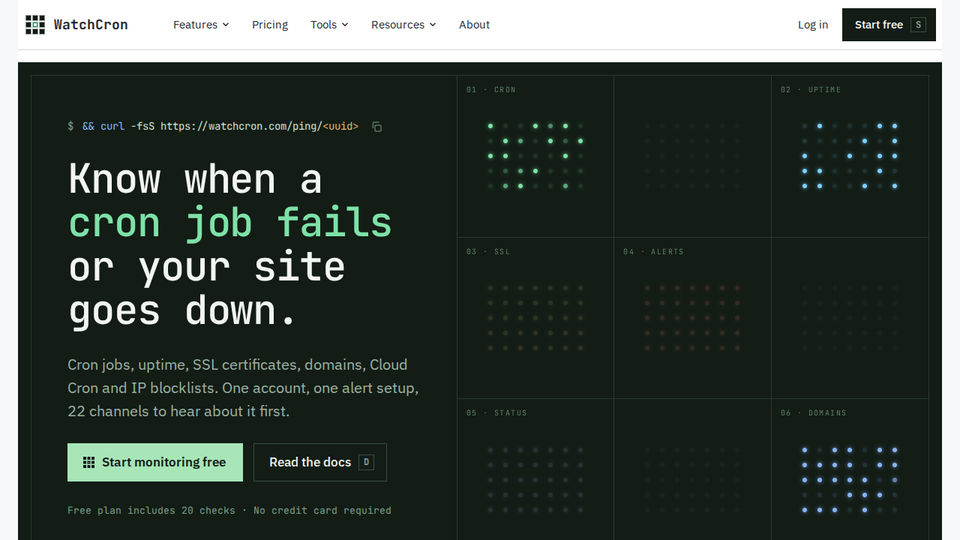Select the 05 STATUS feature tile

[x=535, y=470]
